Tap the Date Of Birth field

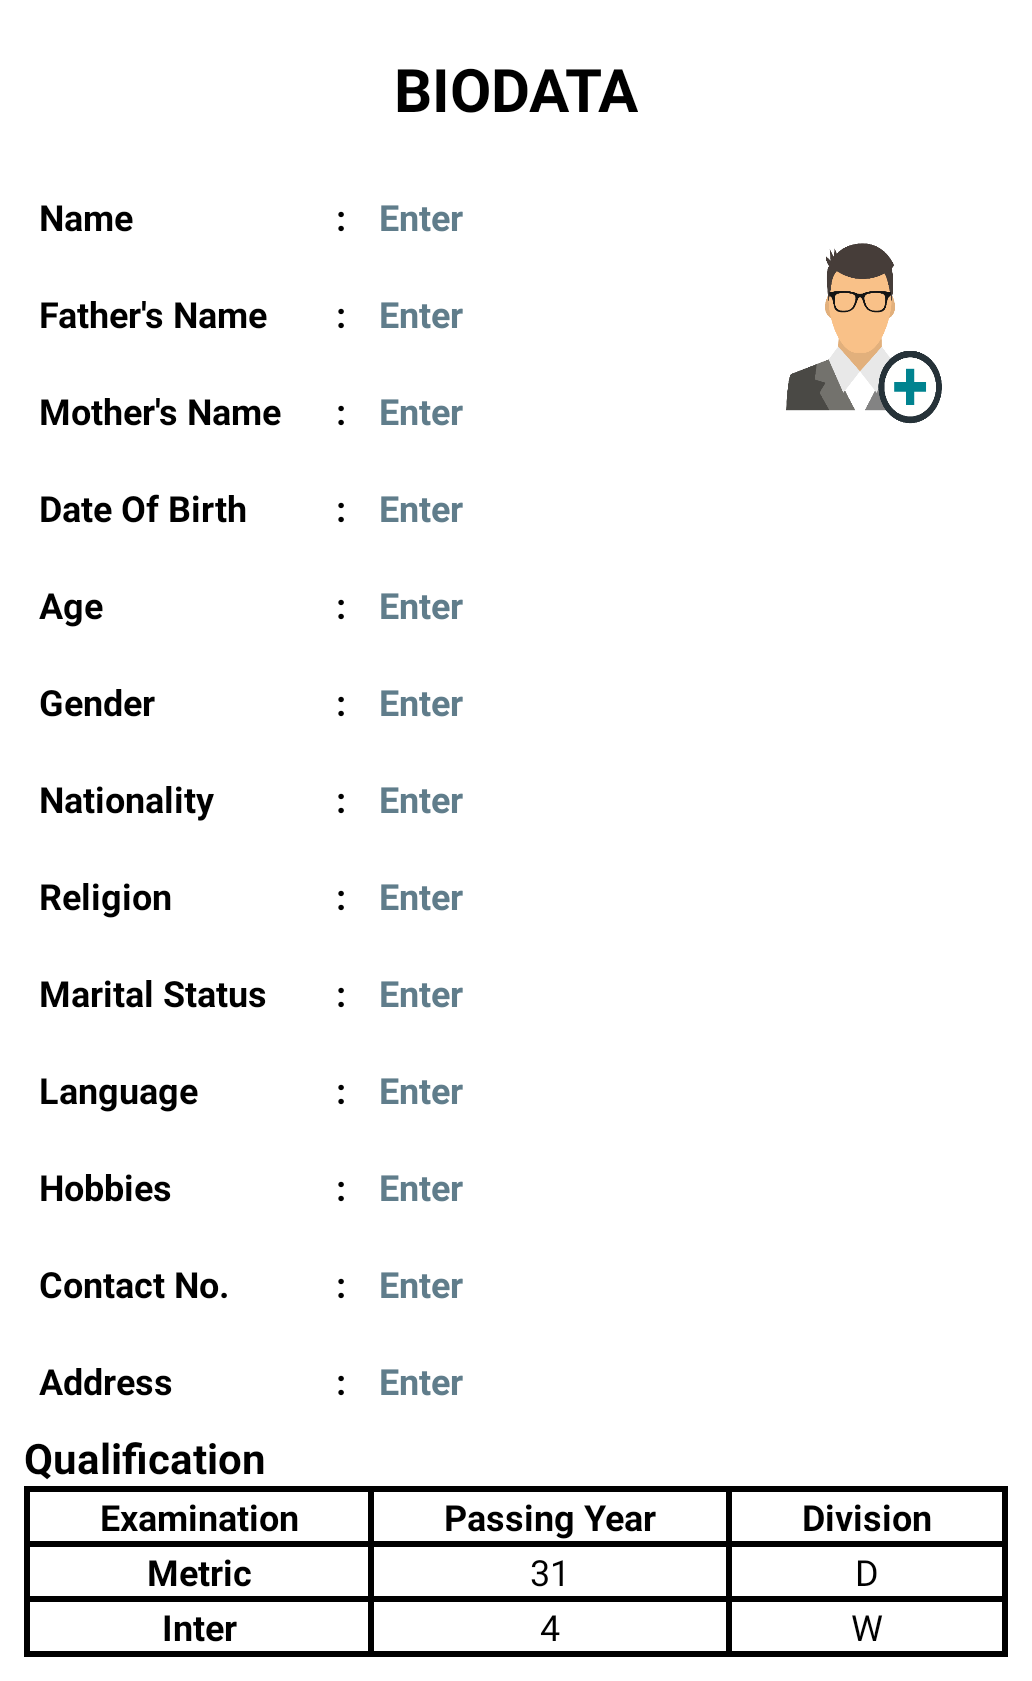pos(421,510)
